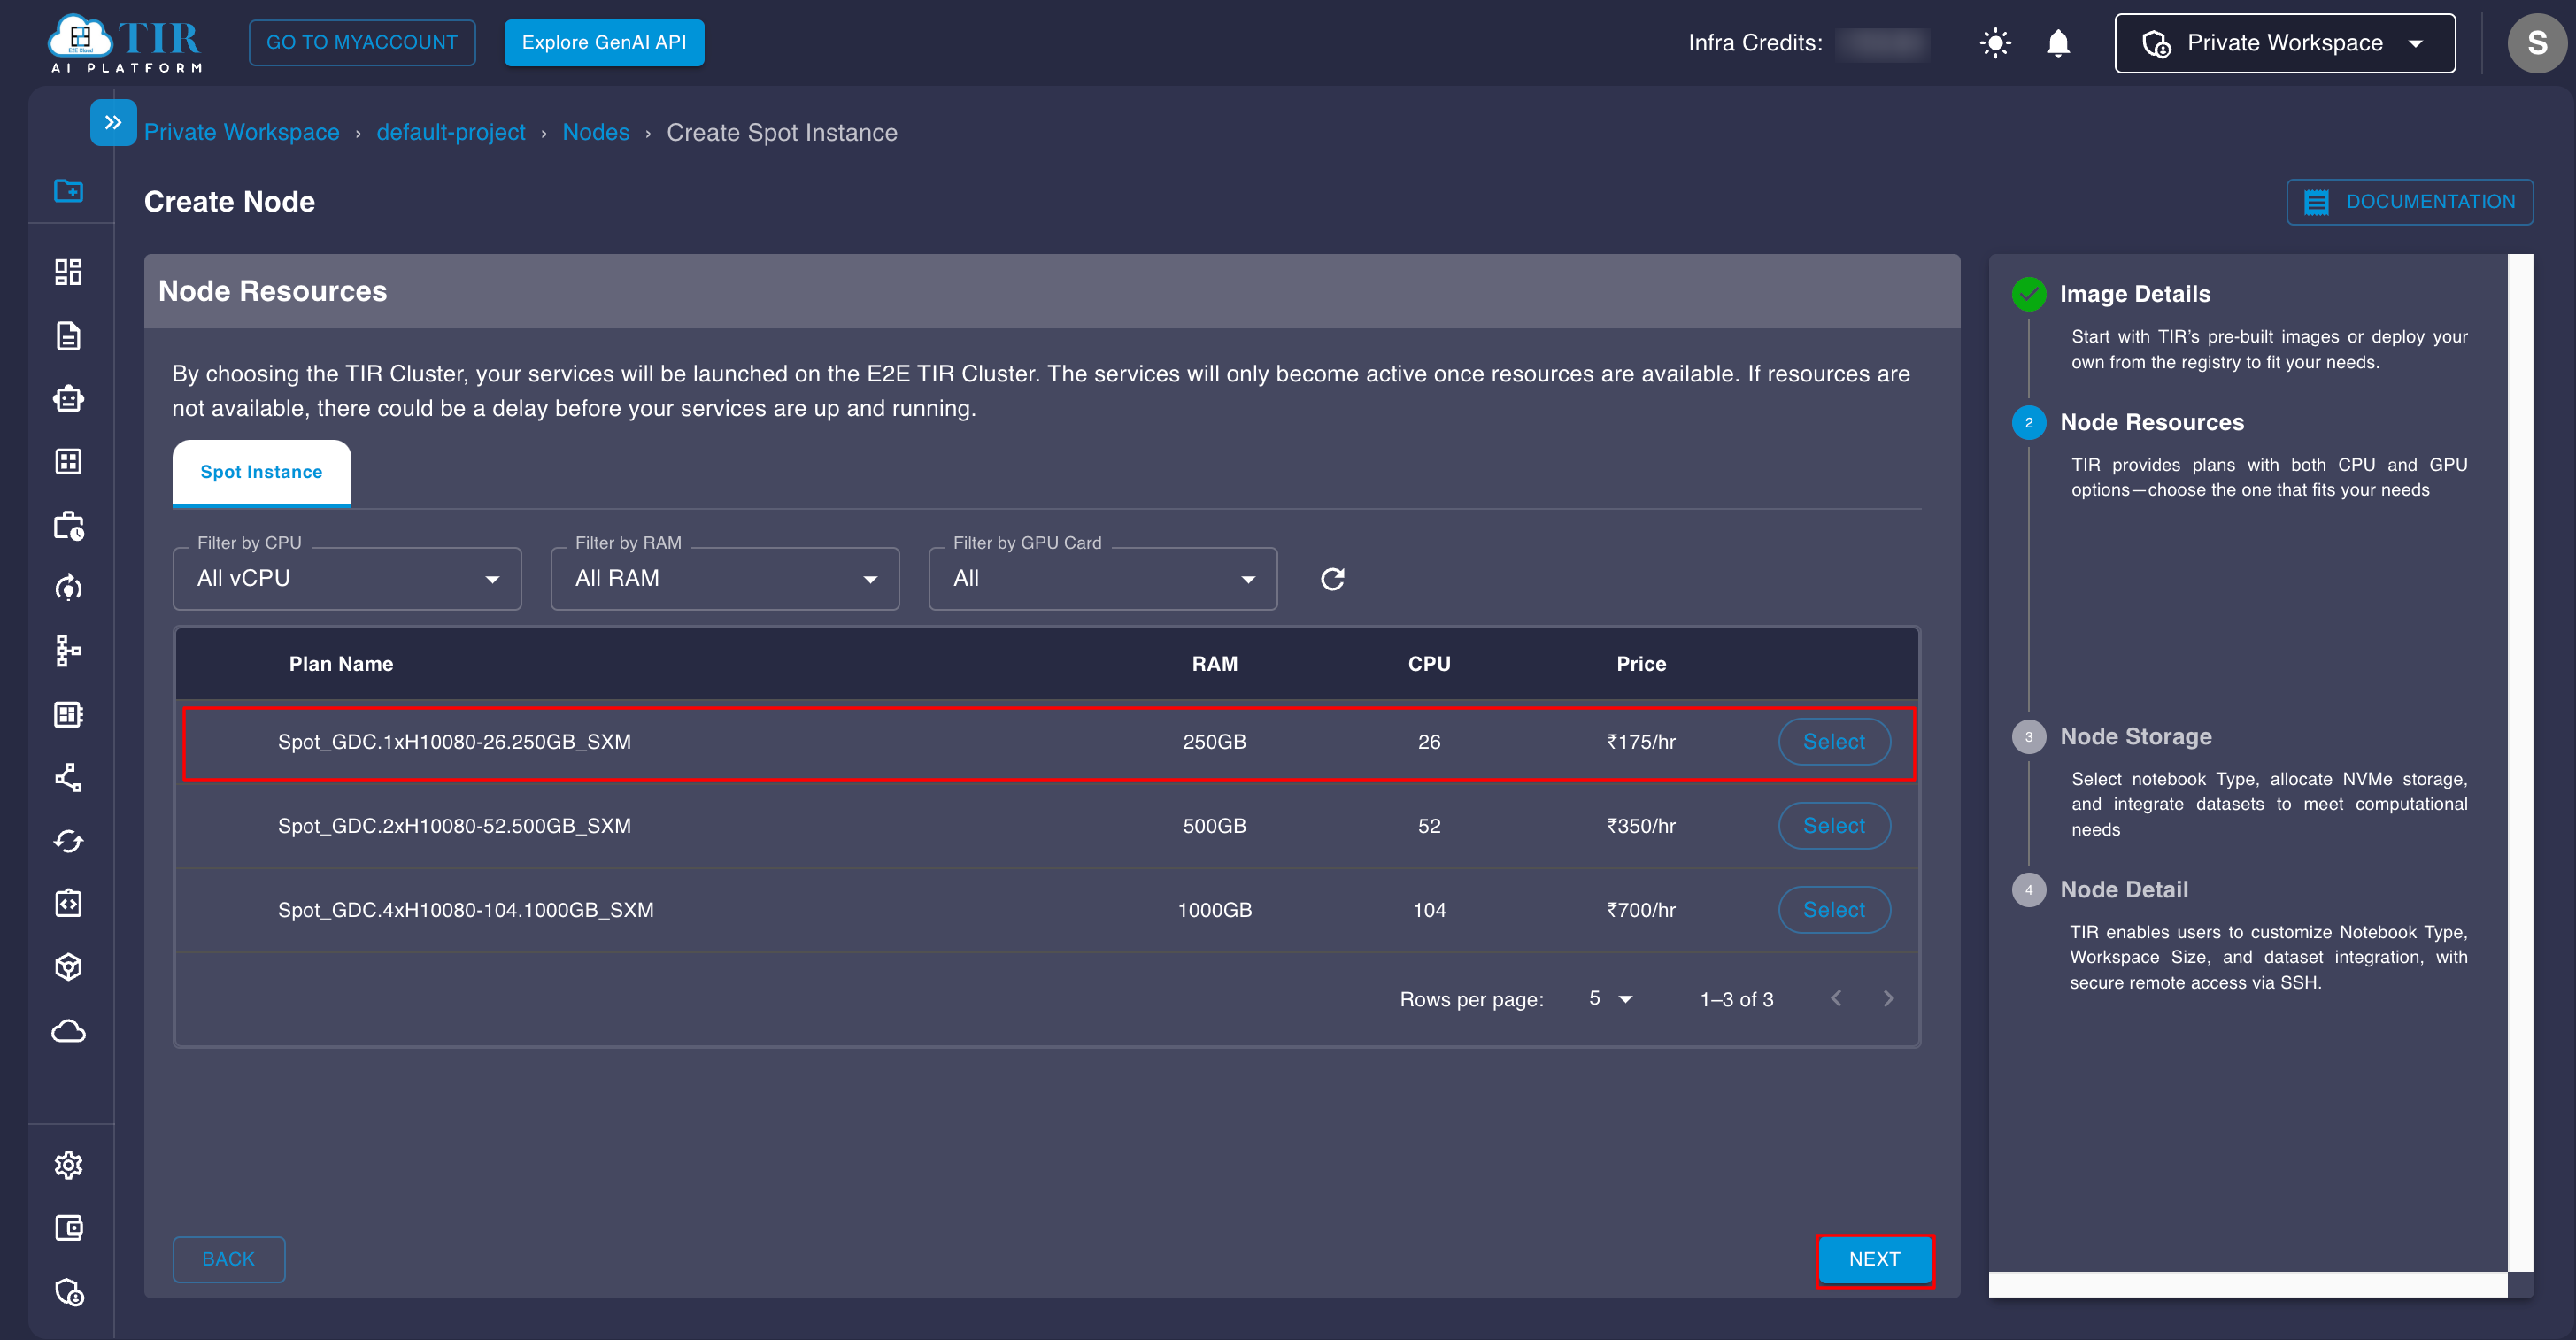This screenshot has width=2576, height=1340.
Task: Click the Node Storage step
Action: (2135, 737)
